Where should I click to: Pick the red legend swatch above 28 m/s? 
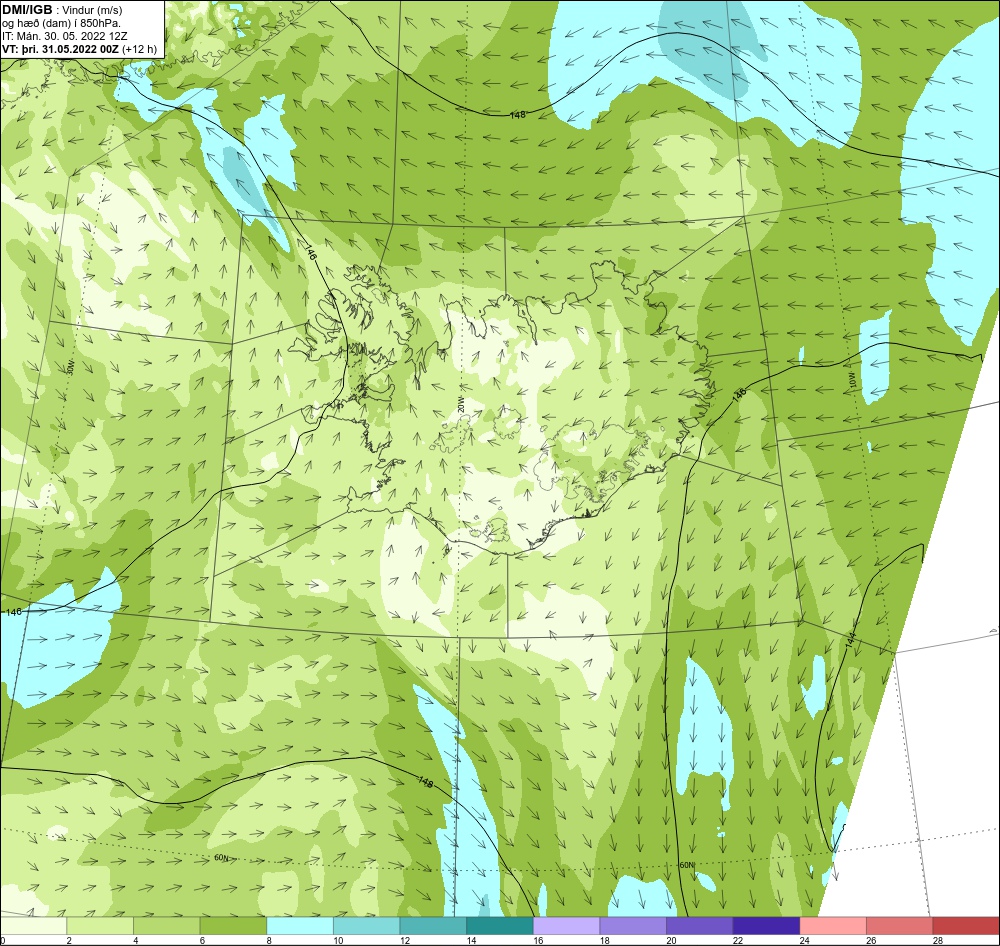tap(966, 926)
